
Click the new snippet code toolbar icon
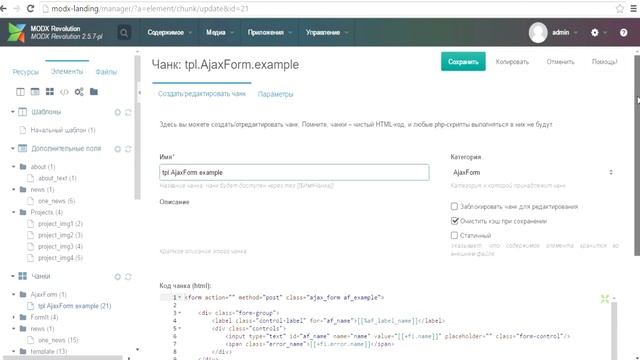coord(64,92)
